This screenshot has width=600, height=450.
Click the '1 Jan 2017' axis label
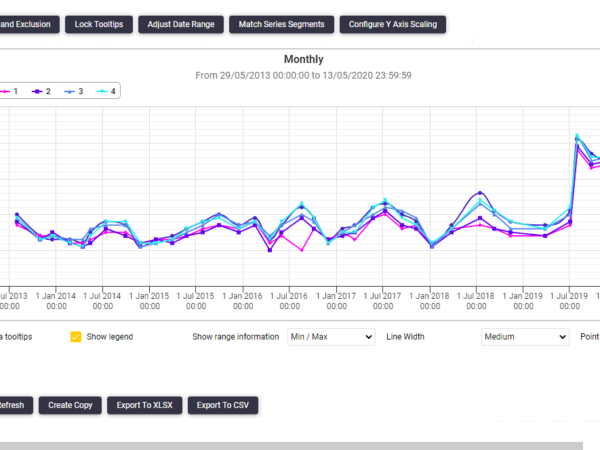point(336,301)
